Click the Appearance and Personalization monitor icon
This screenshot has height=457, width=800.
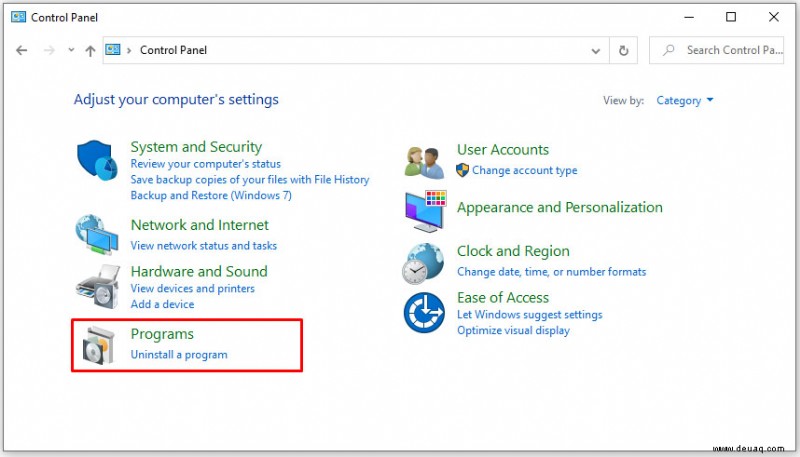[x=426, y=211]
